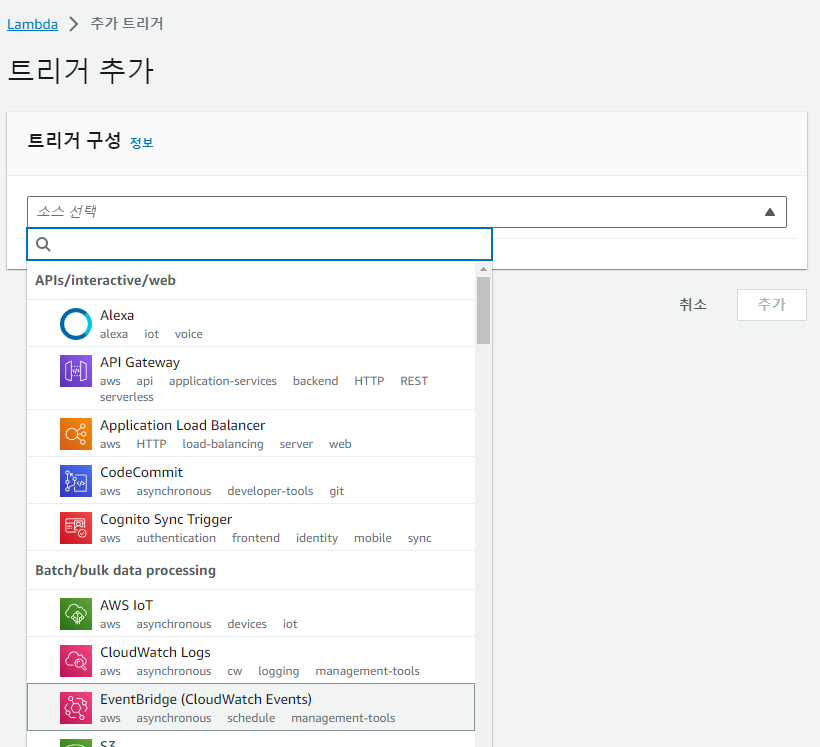Choose Application Load Balancer as the source

click(251, 433)
